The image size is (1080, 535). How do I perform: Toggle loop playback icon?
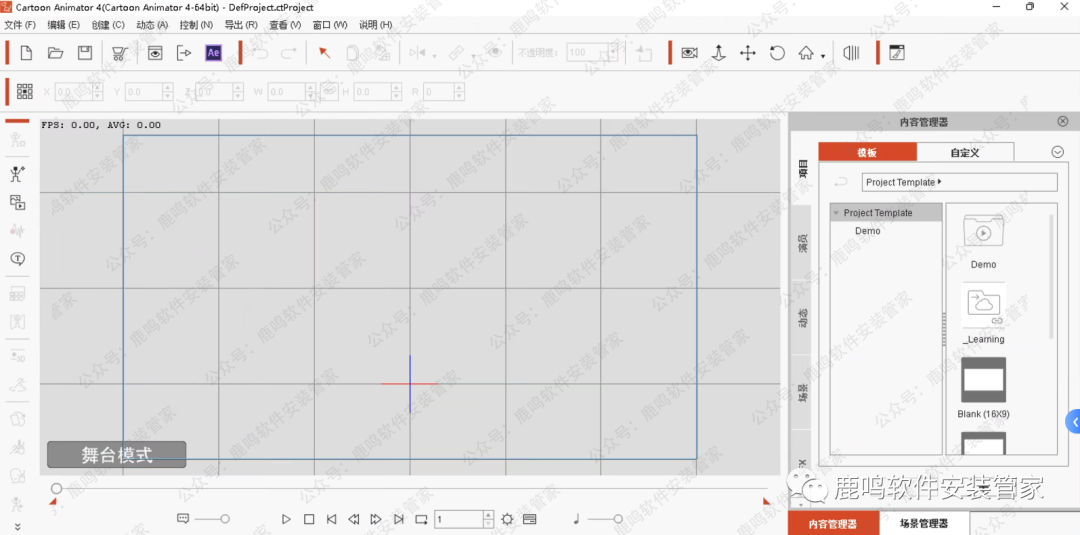pyautogui.click(x=421, y=519)
